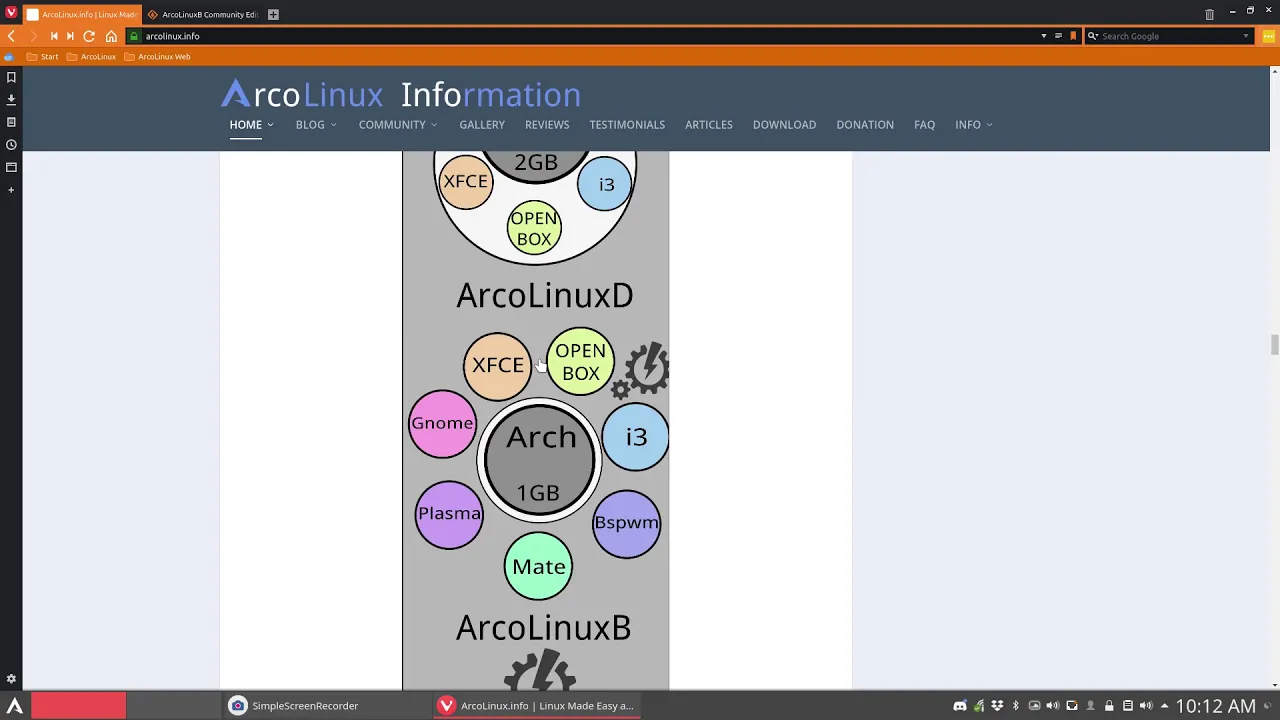Expand search field history dropdown arrow

coord(1246,36)
